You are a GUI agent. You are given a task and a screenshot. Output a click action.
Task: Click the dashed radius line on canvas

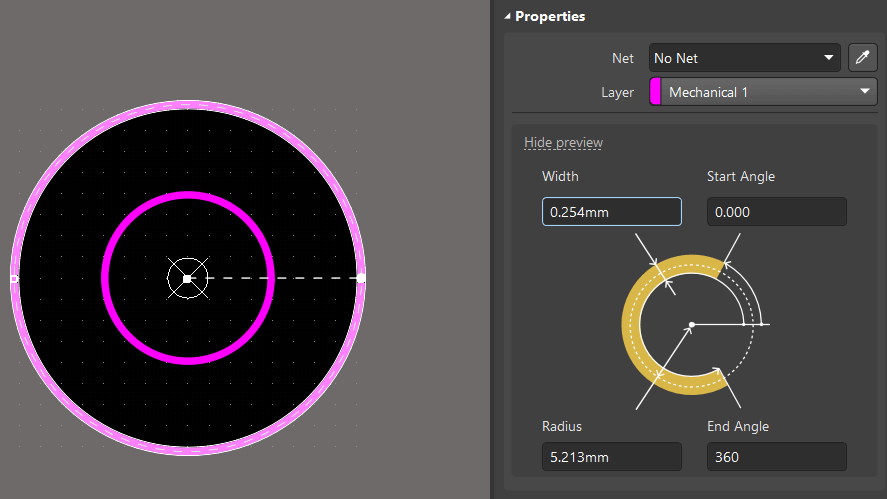[280, 278]
